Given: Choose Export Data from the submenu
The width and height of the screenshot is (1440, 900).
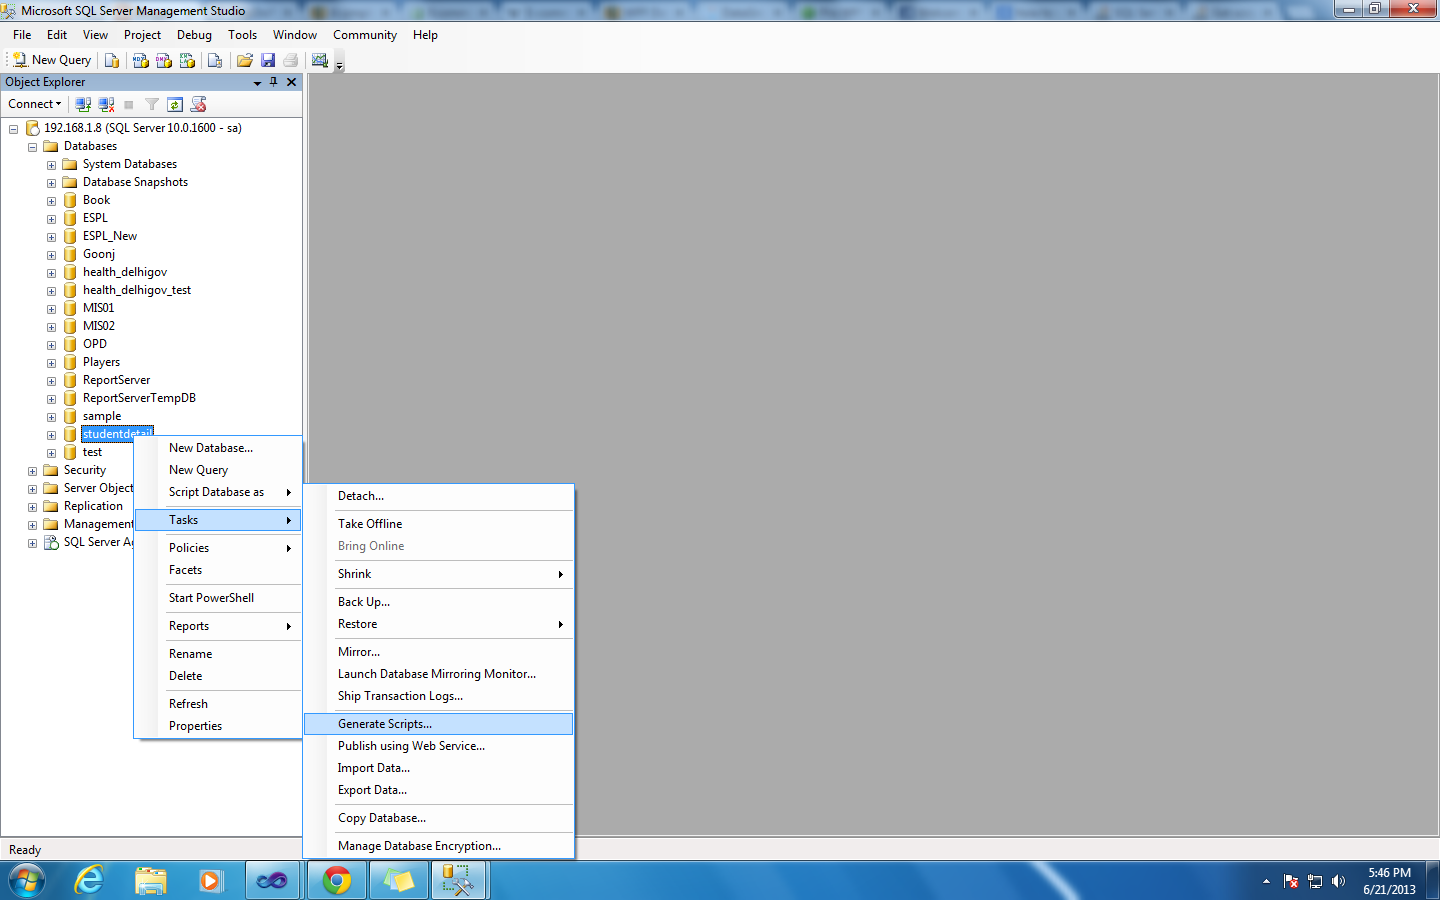Looking at the screenshot, I should click(x=438, y=790).
